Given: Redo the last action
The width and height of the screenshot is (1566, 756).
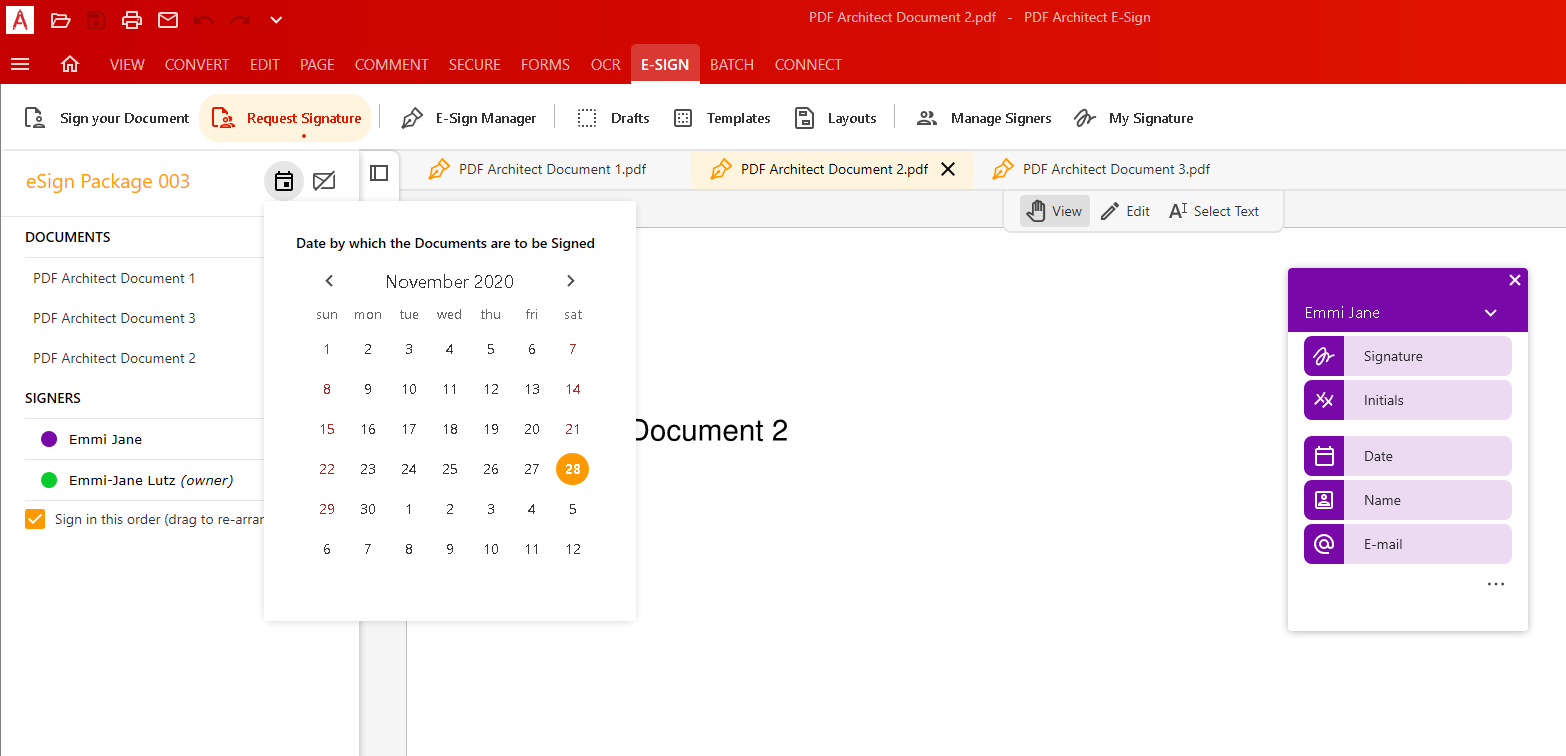Looking at the screenshot, I should [x=240, y=19].
